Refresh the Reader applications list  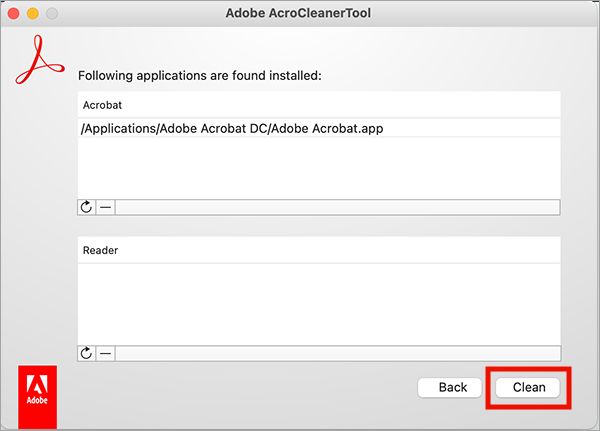pos(86,353)
